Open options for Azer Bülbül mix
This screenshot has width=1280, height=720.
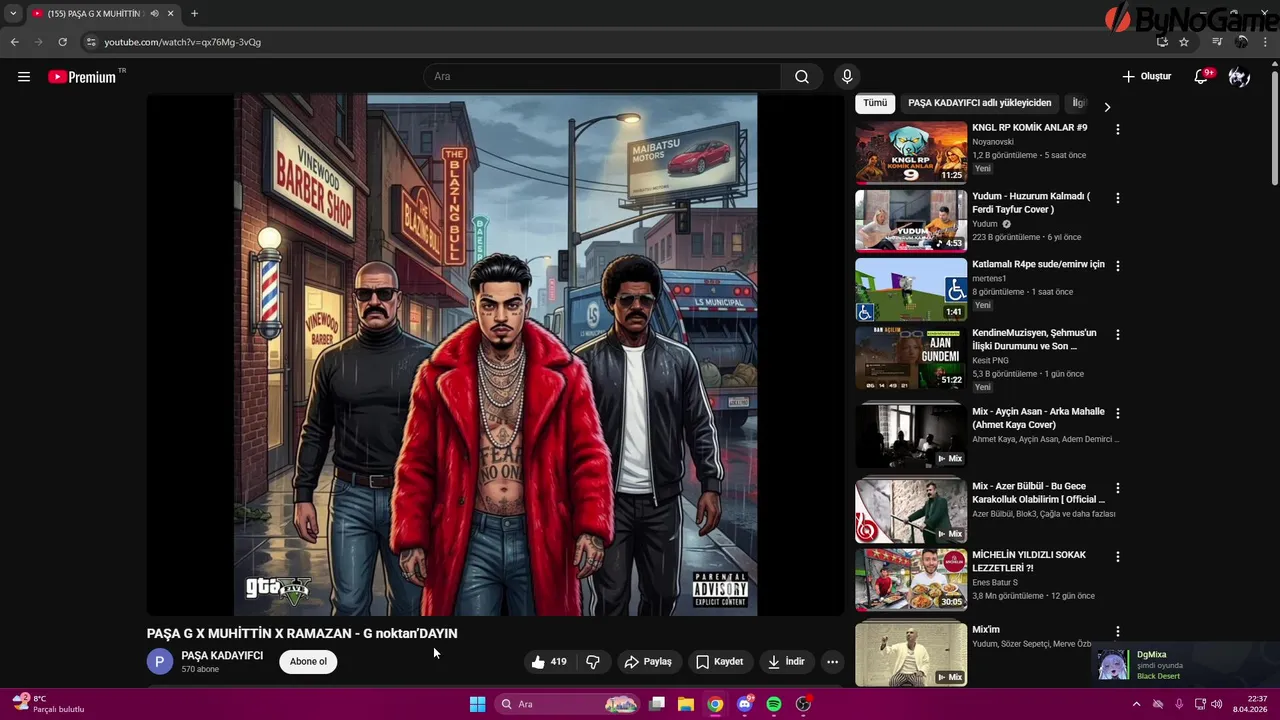1118,488
